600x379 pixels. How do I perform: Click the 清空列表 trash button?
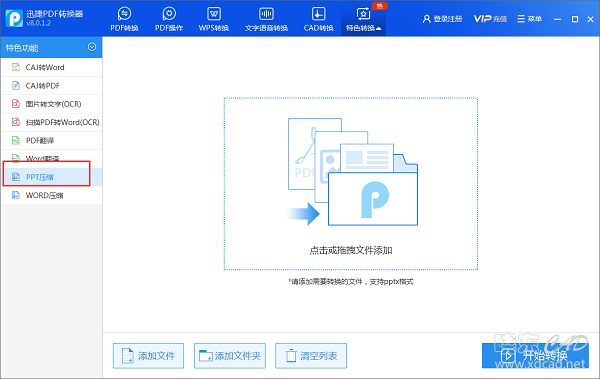click(x=311, y=356)
